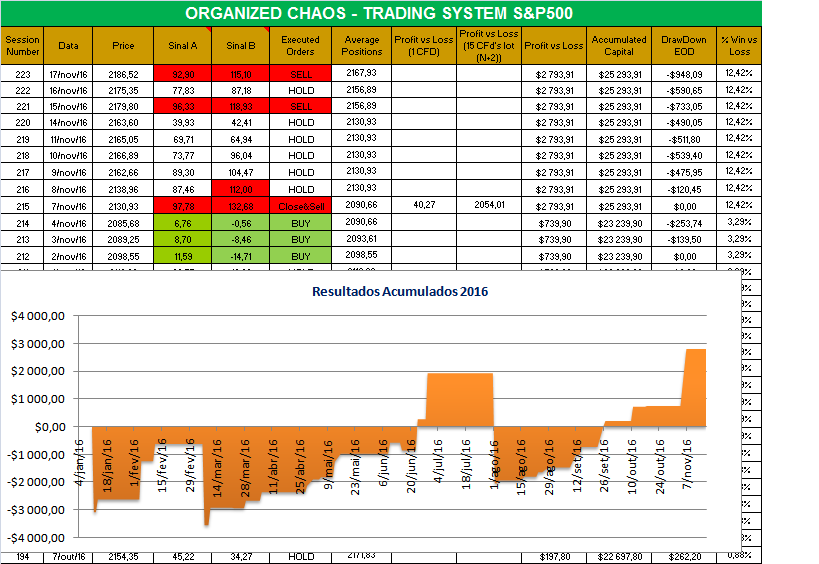The width and height of the screenshot is (819, 564).
Task: Click the Session Number column header
Action: pyautogui.click(x=22, y=45)
